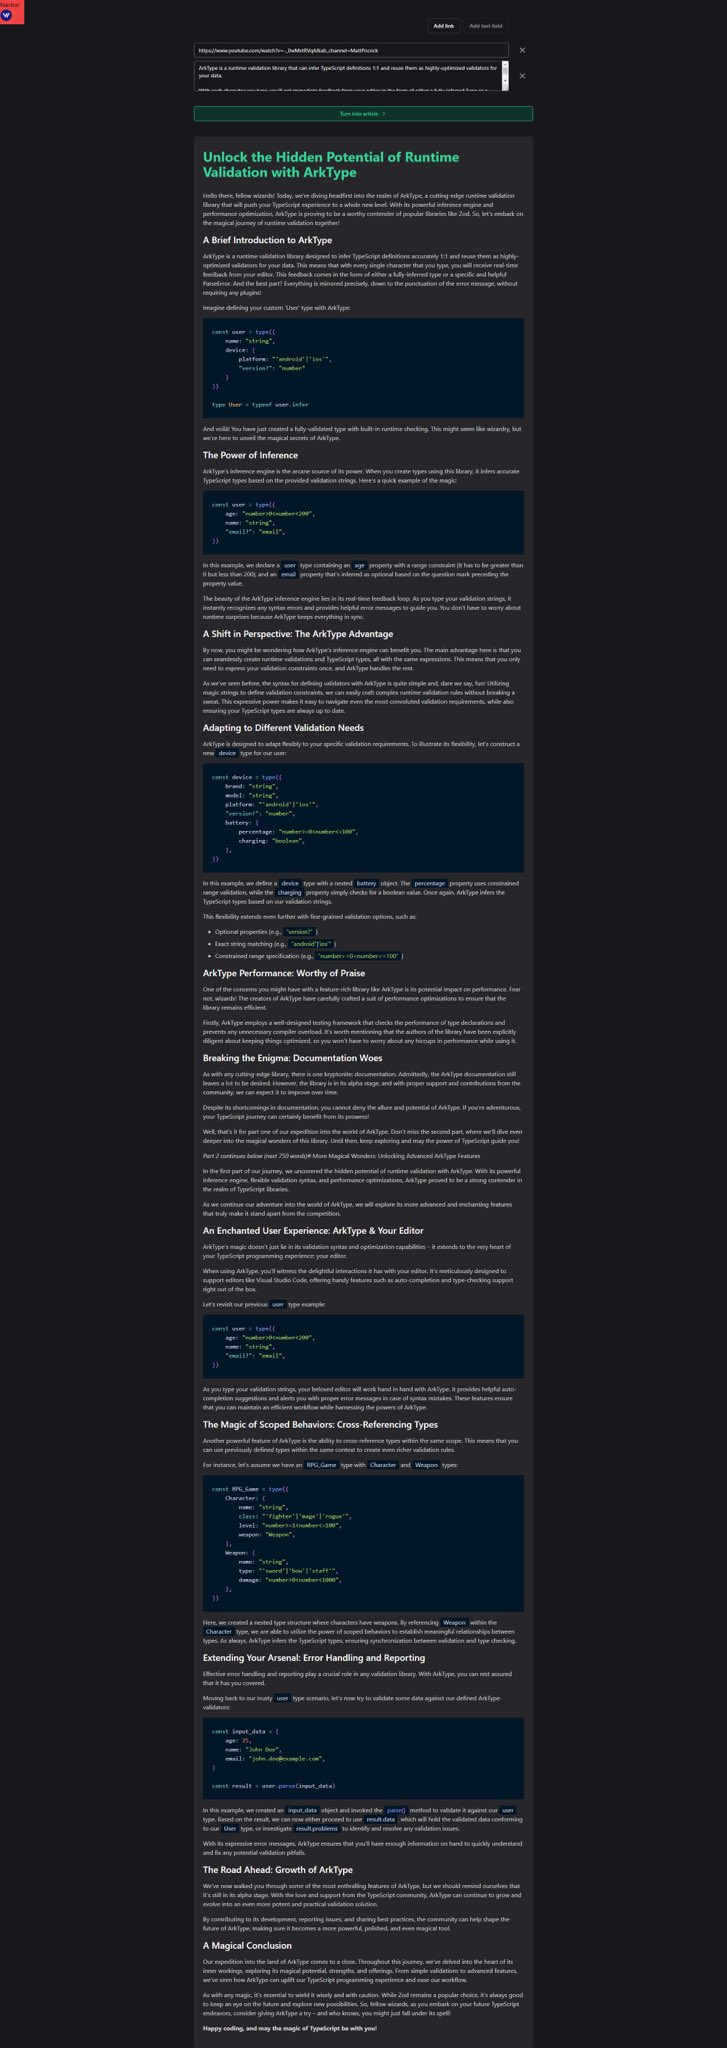Click heading 'Extending Your Arsenal: Error Handling and Reporting'

click(x=313, y=1657)
